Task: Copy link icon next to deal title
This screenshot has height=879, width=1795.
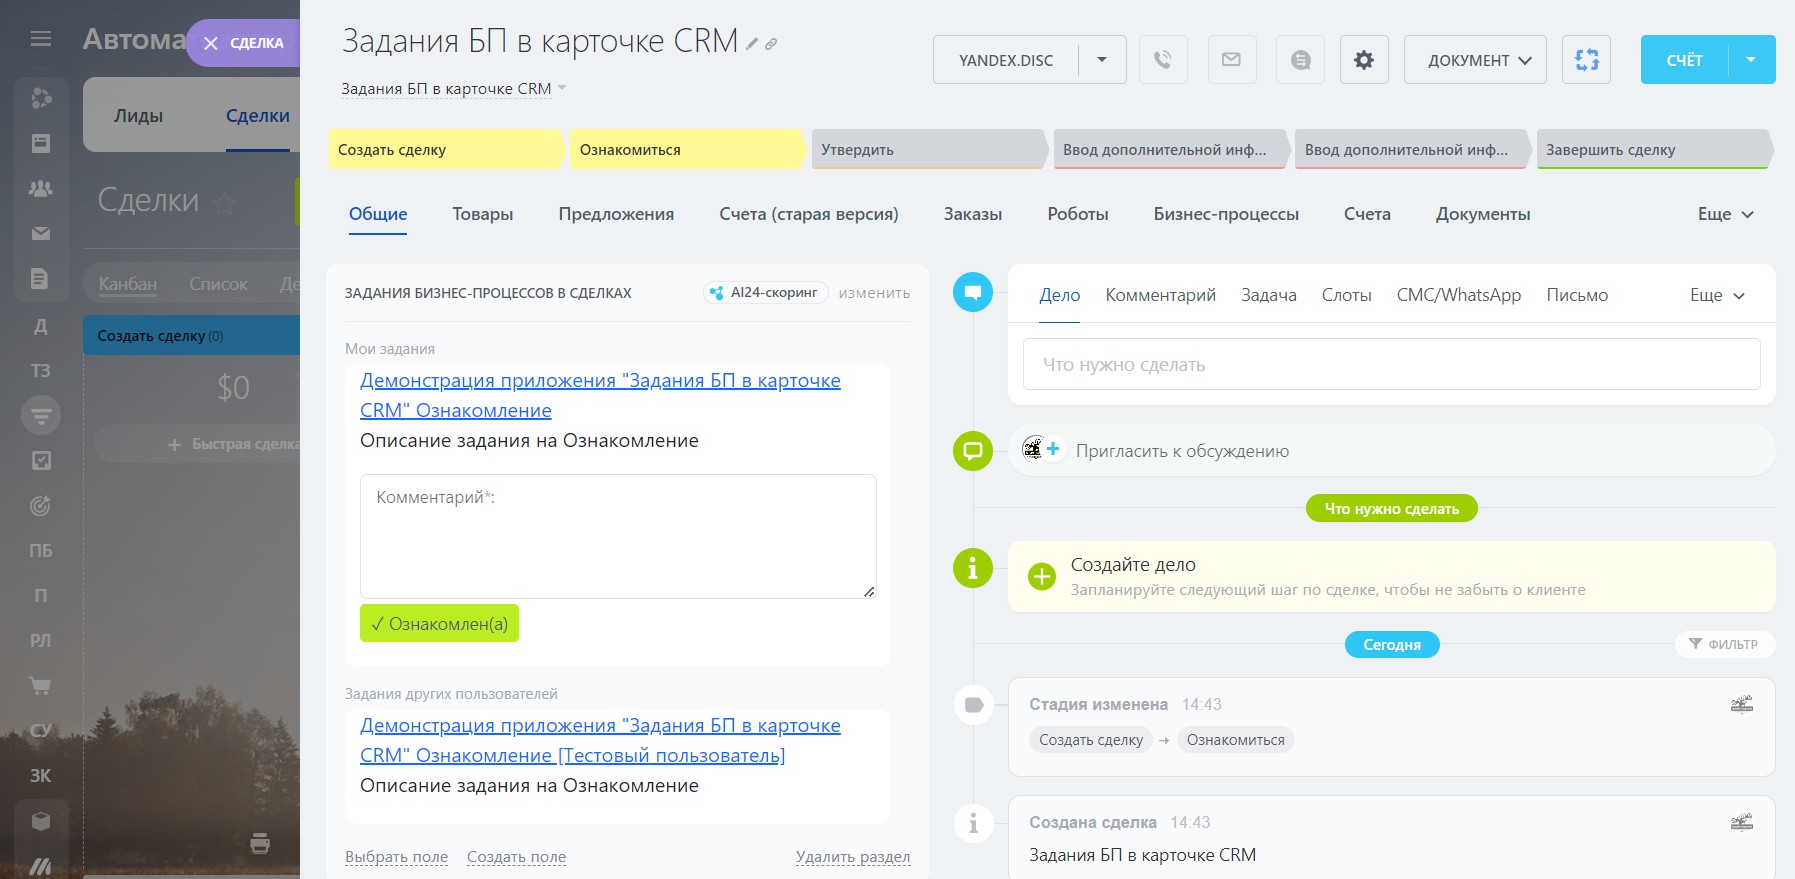Action: point(771,44)
